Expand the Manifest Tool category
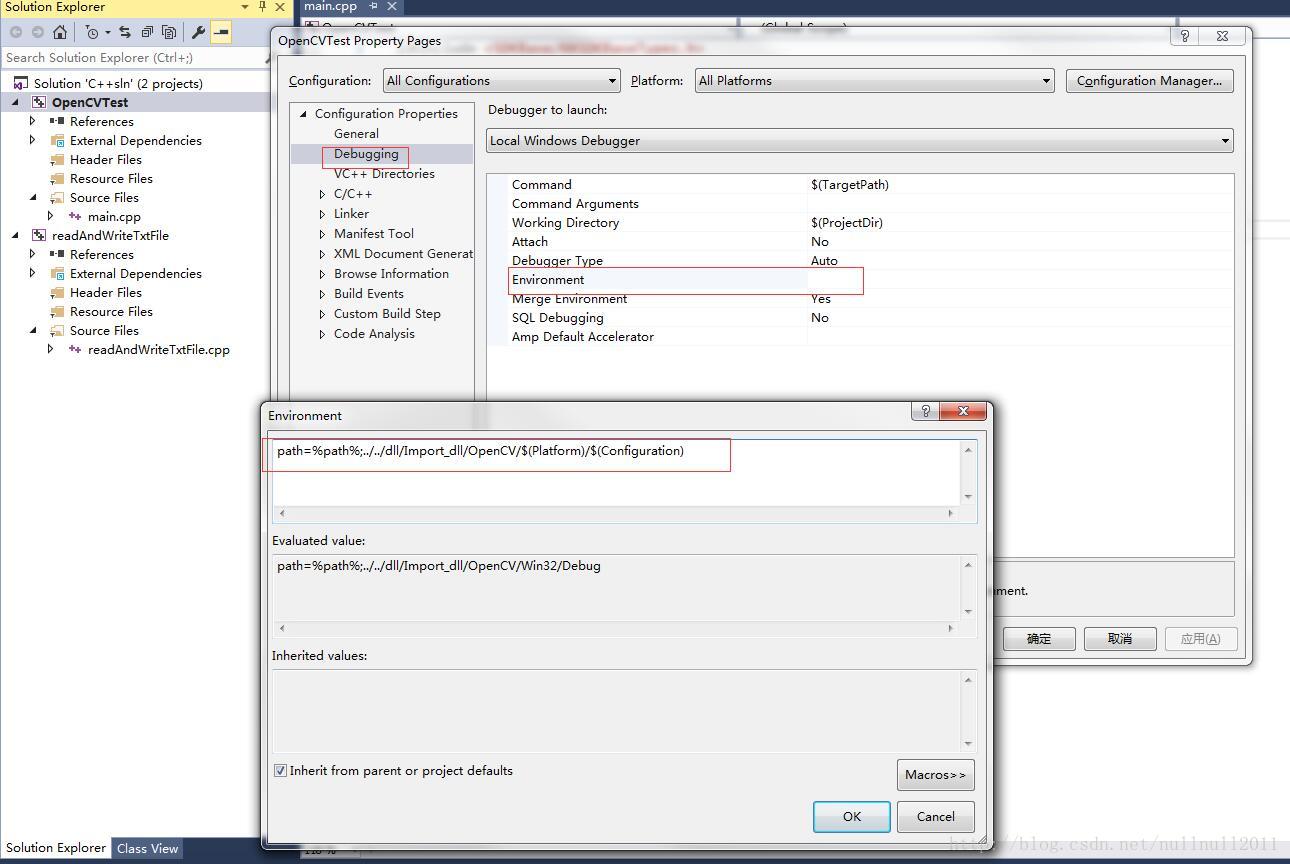Screen dimensions: 1290x864 coord(322,234)
